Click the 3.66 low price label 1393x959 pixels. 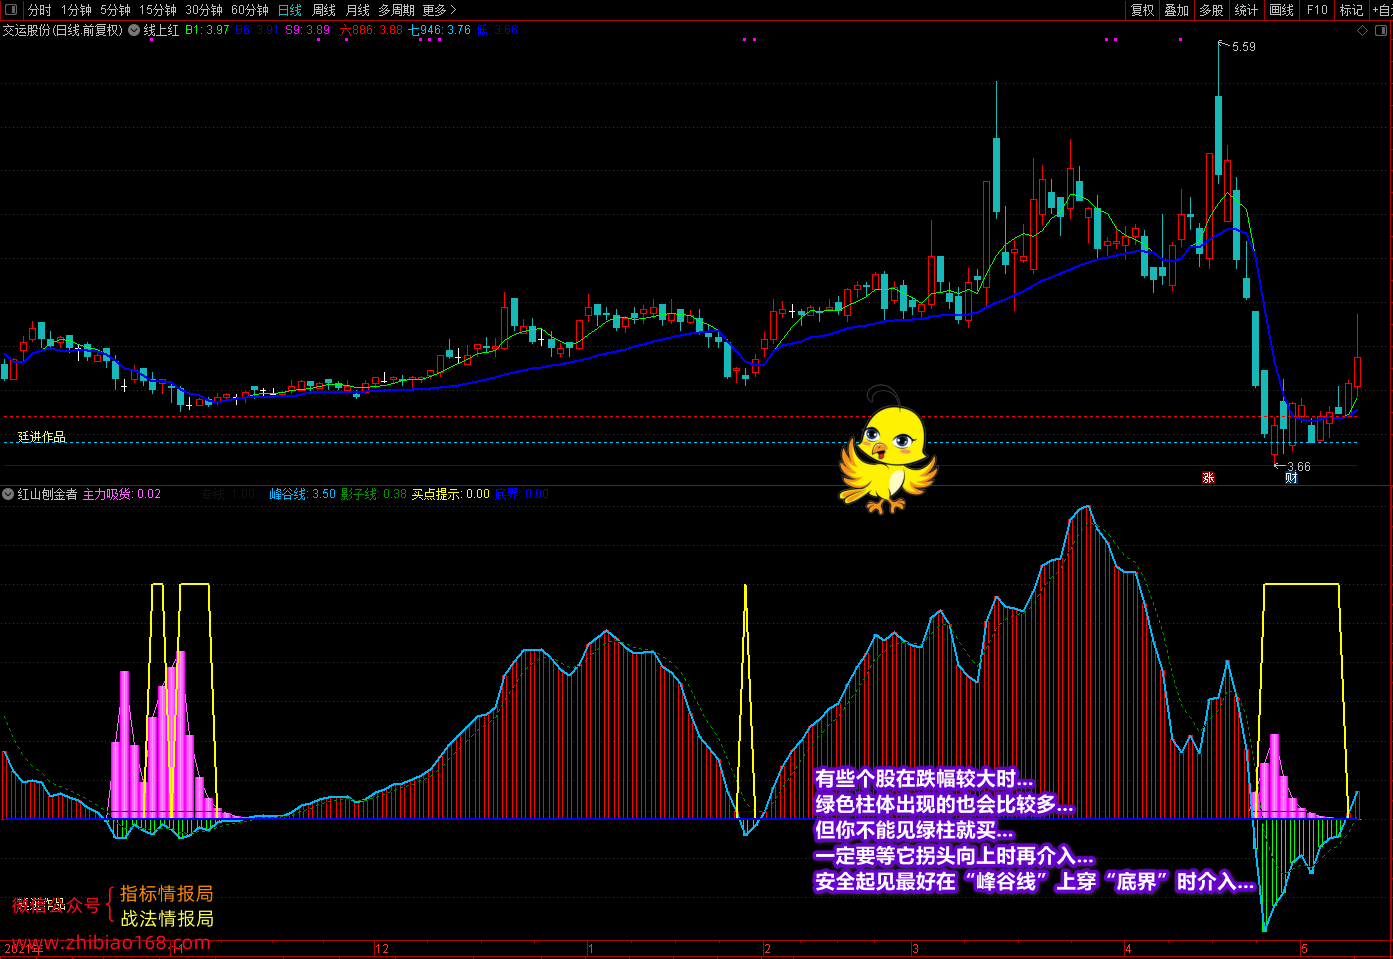click(1298, 467)
